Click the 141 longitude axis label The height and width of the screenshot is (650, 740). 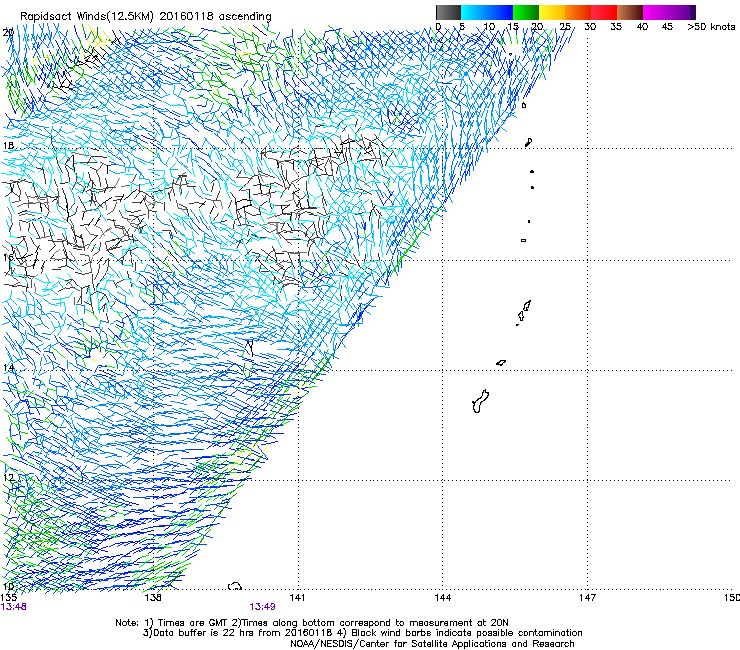coord(297,598)
